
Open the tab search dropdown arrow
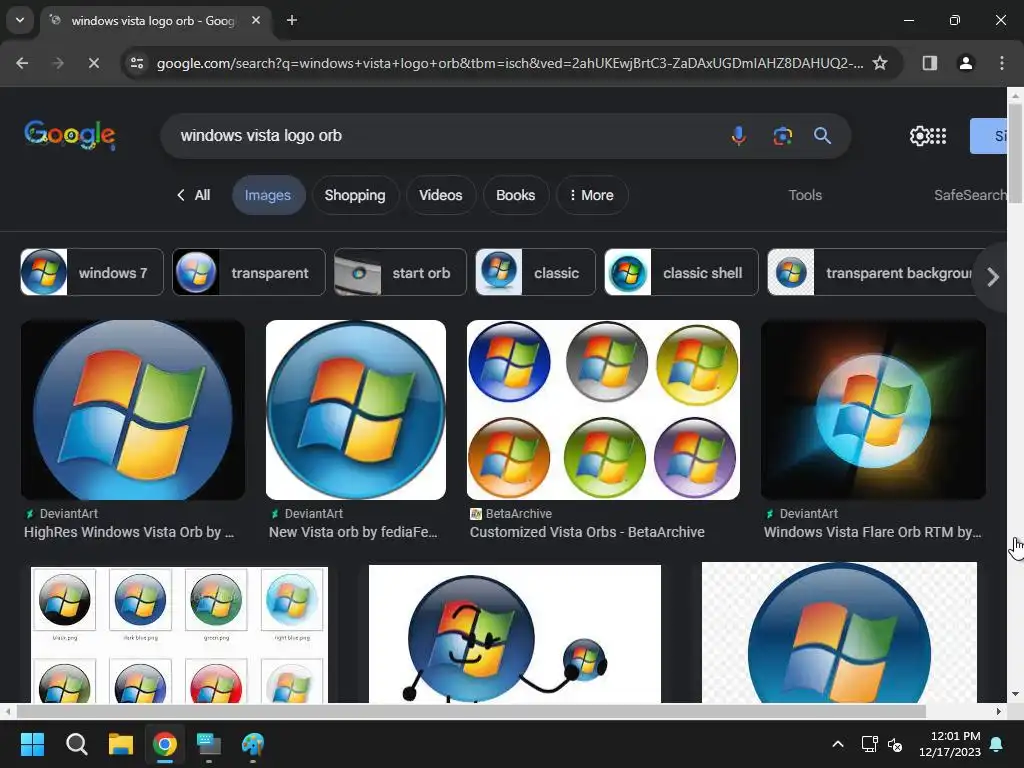click(x=20, y=20)
